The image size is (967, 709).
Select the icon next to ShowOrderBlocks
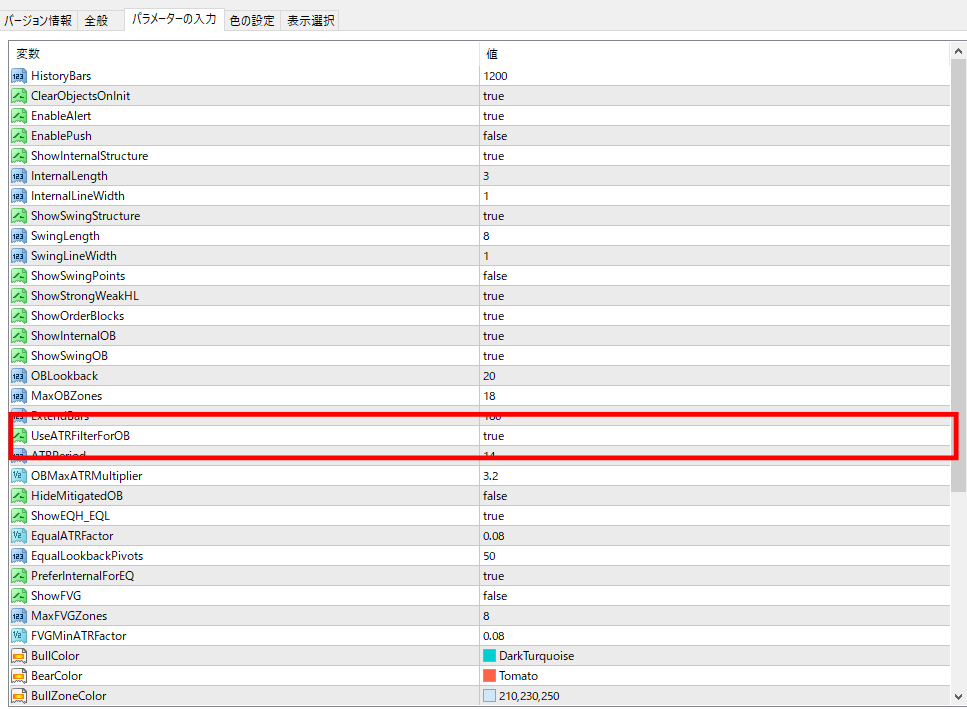19,316
